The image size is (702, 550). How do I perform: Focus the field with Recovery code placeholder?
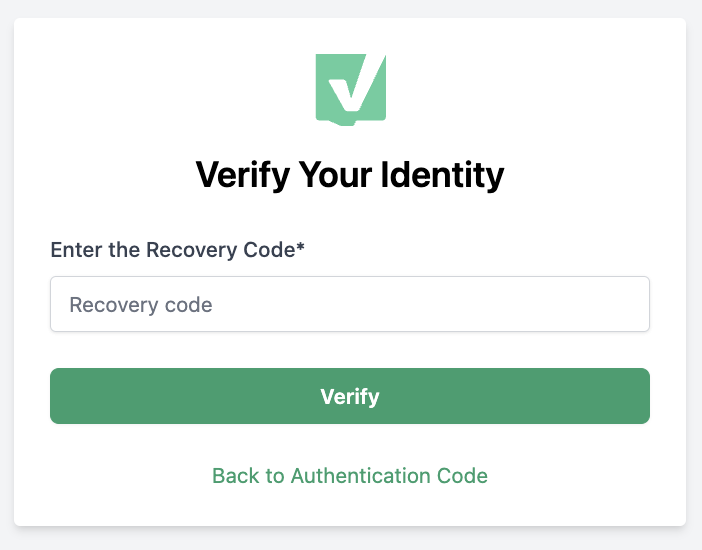coord(350,304)
